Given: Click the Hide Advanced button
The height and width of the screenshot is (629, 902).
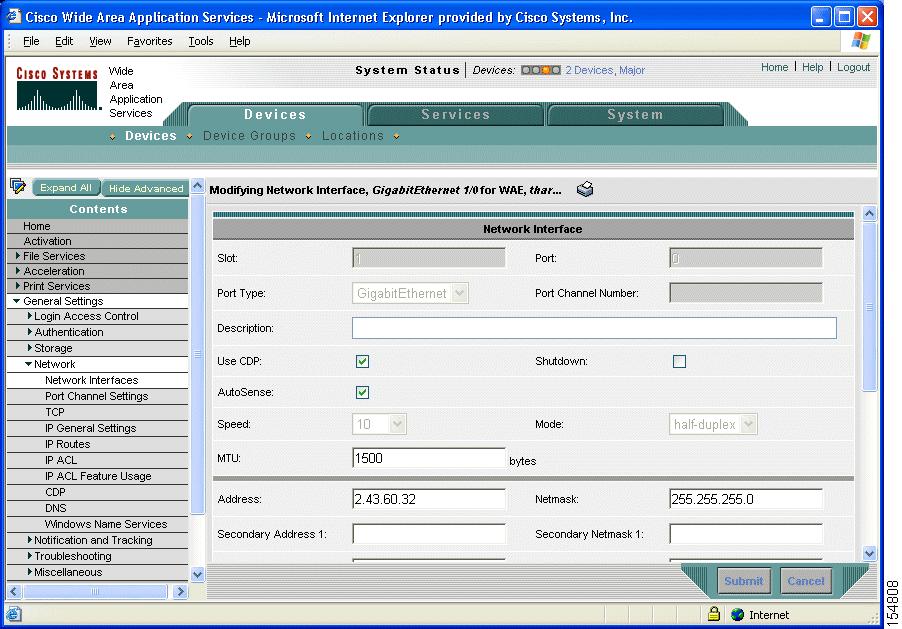Looking at the screenshot, I should pyautogui.click(x=146, y=188).
